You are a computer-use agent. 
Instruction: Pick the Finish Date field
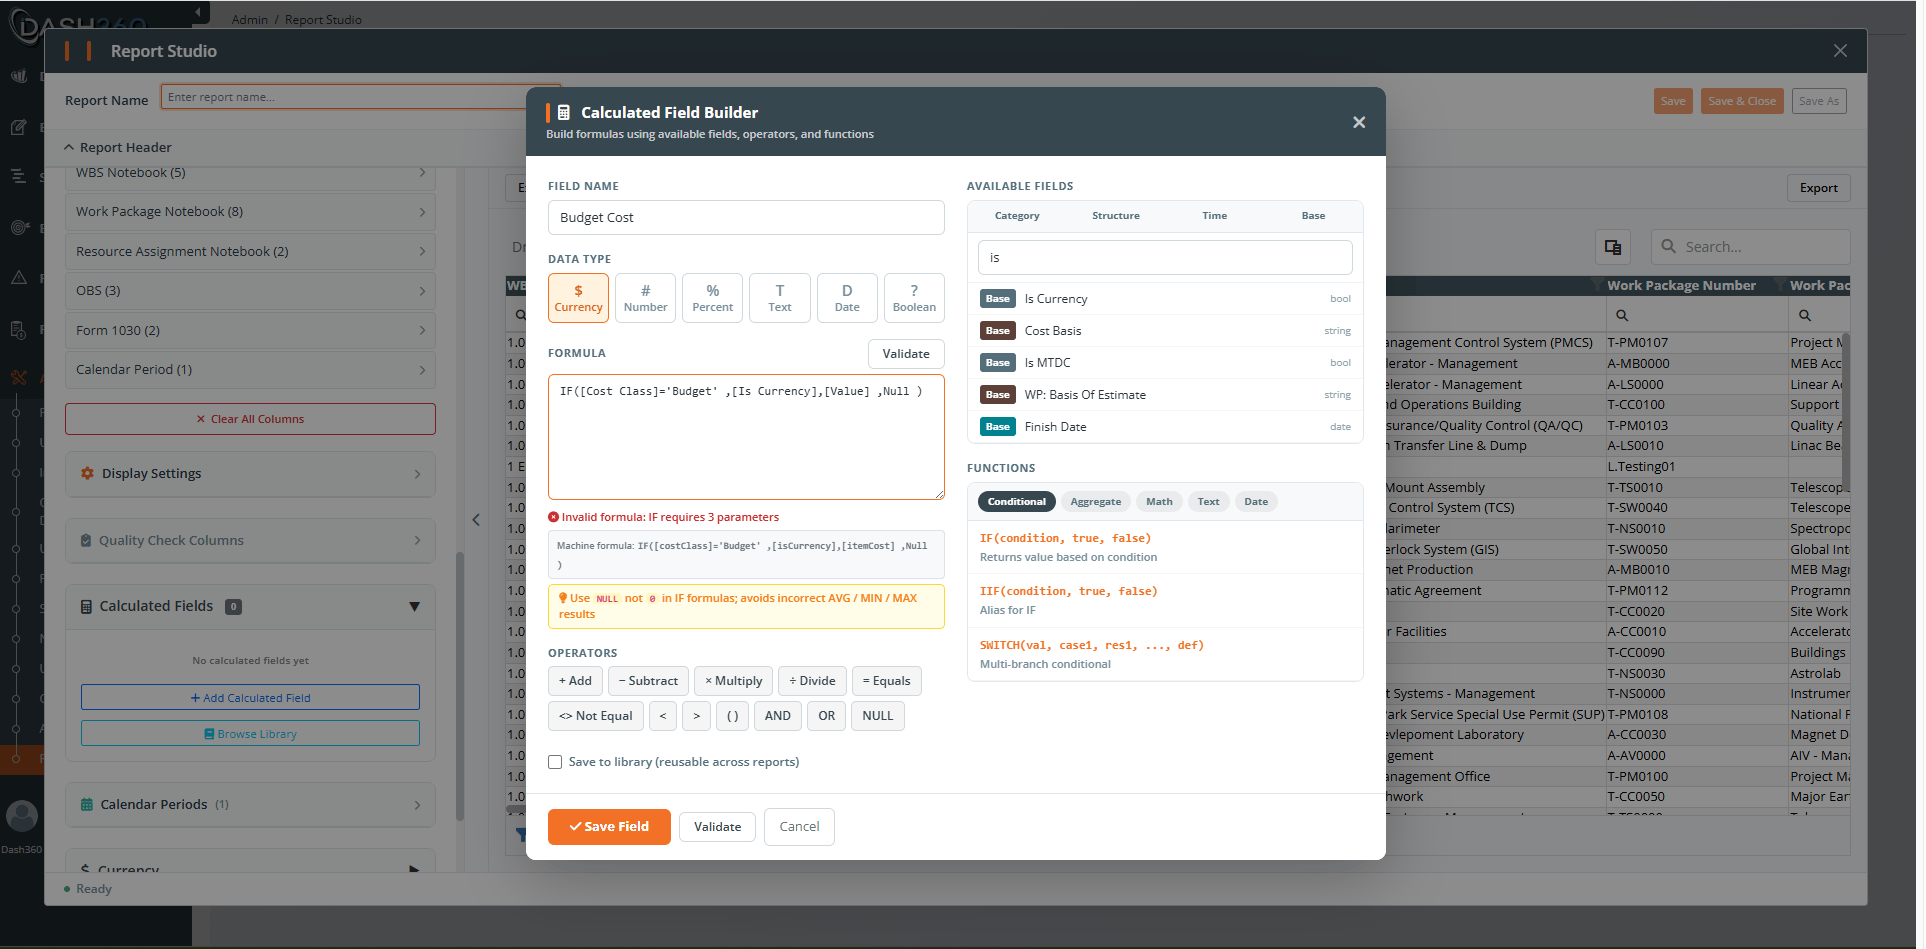1165,427
